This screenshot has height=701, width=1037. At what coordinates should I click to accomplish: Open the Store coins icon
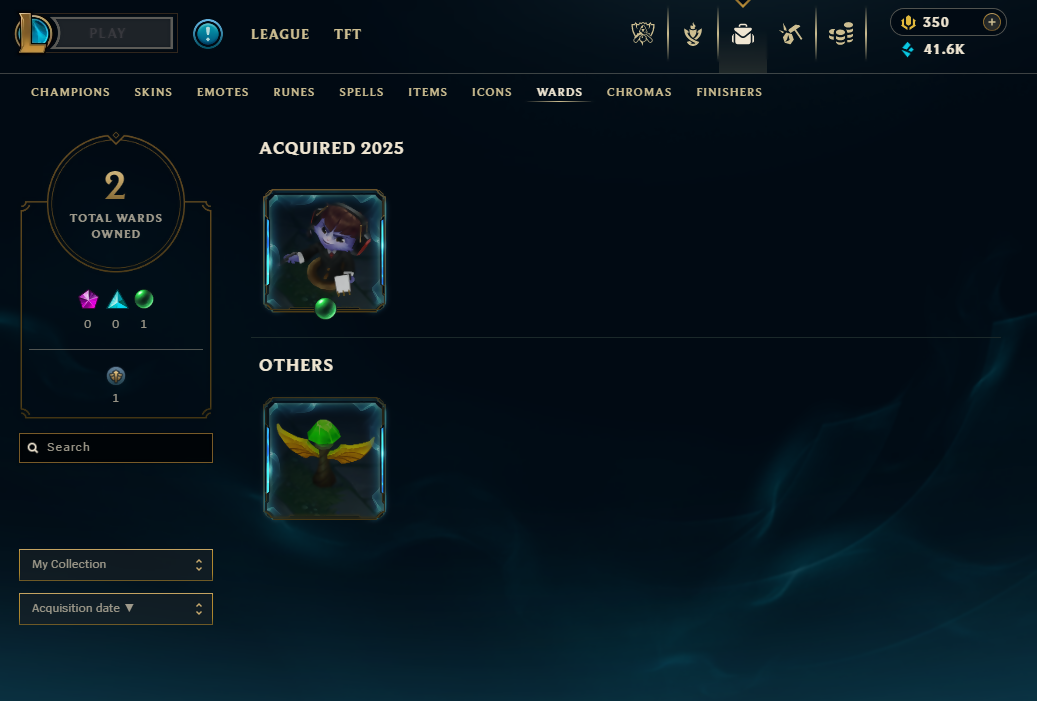tap(841, 34)
